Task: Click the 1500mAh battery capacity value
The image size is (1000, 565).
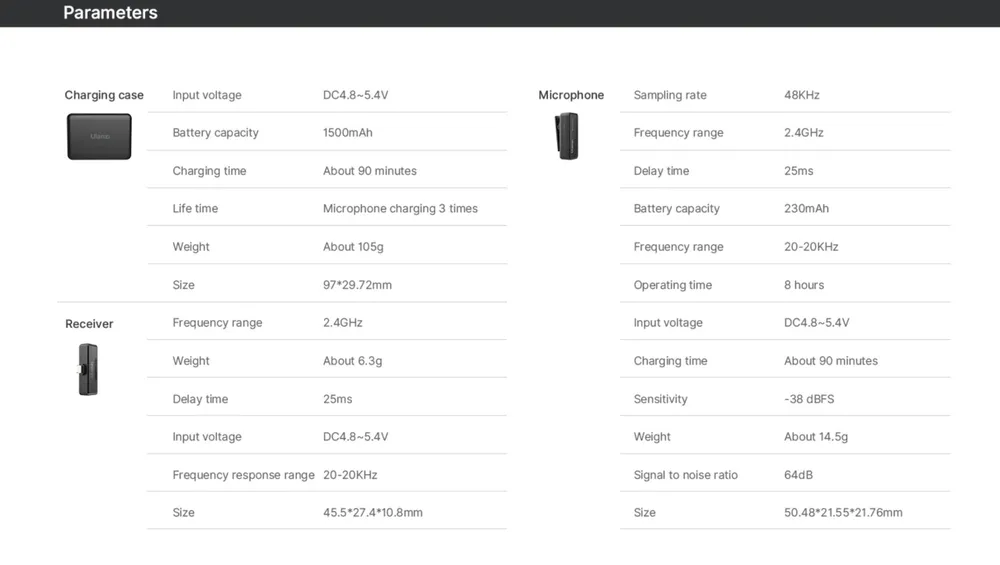Action: [347, 133]
